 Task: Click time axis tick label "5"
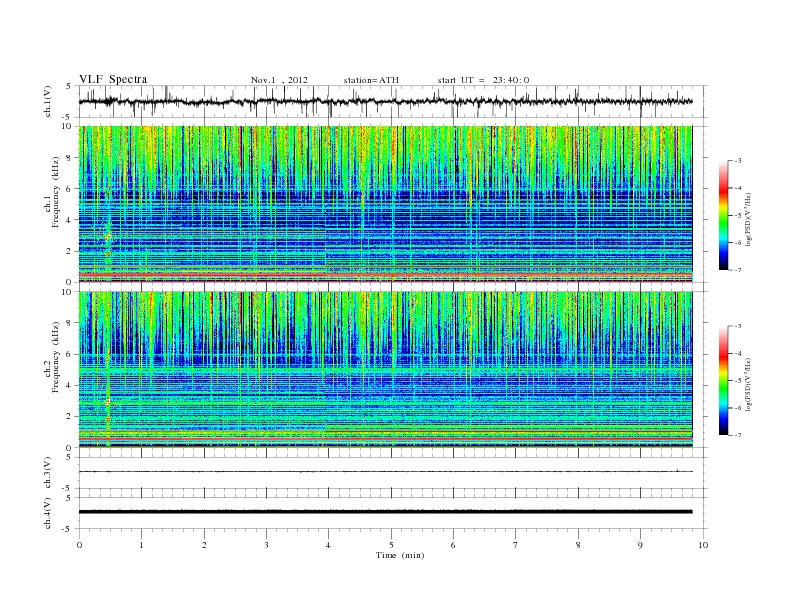click(391, 545)
